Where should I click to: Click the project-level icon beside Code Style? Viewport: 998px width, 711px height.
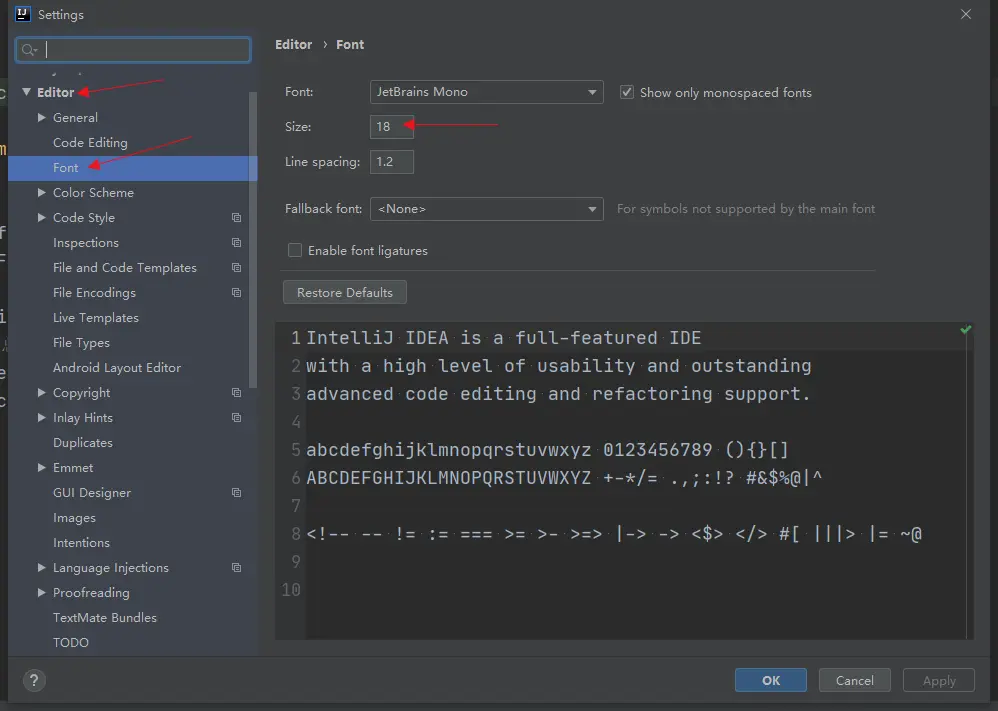click(x=237, y=218)
